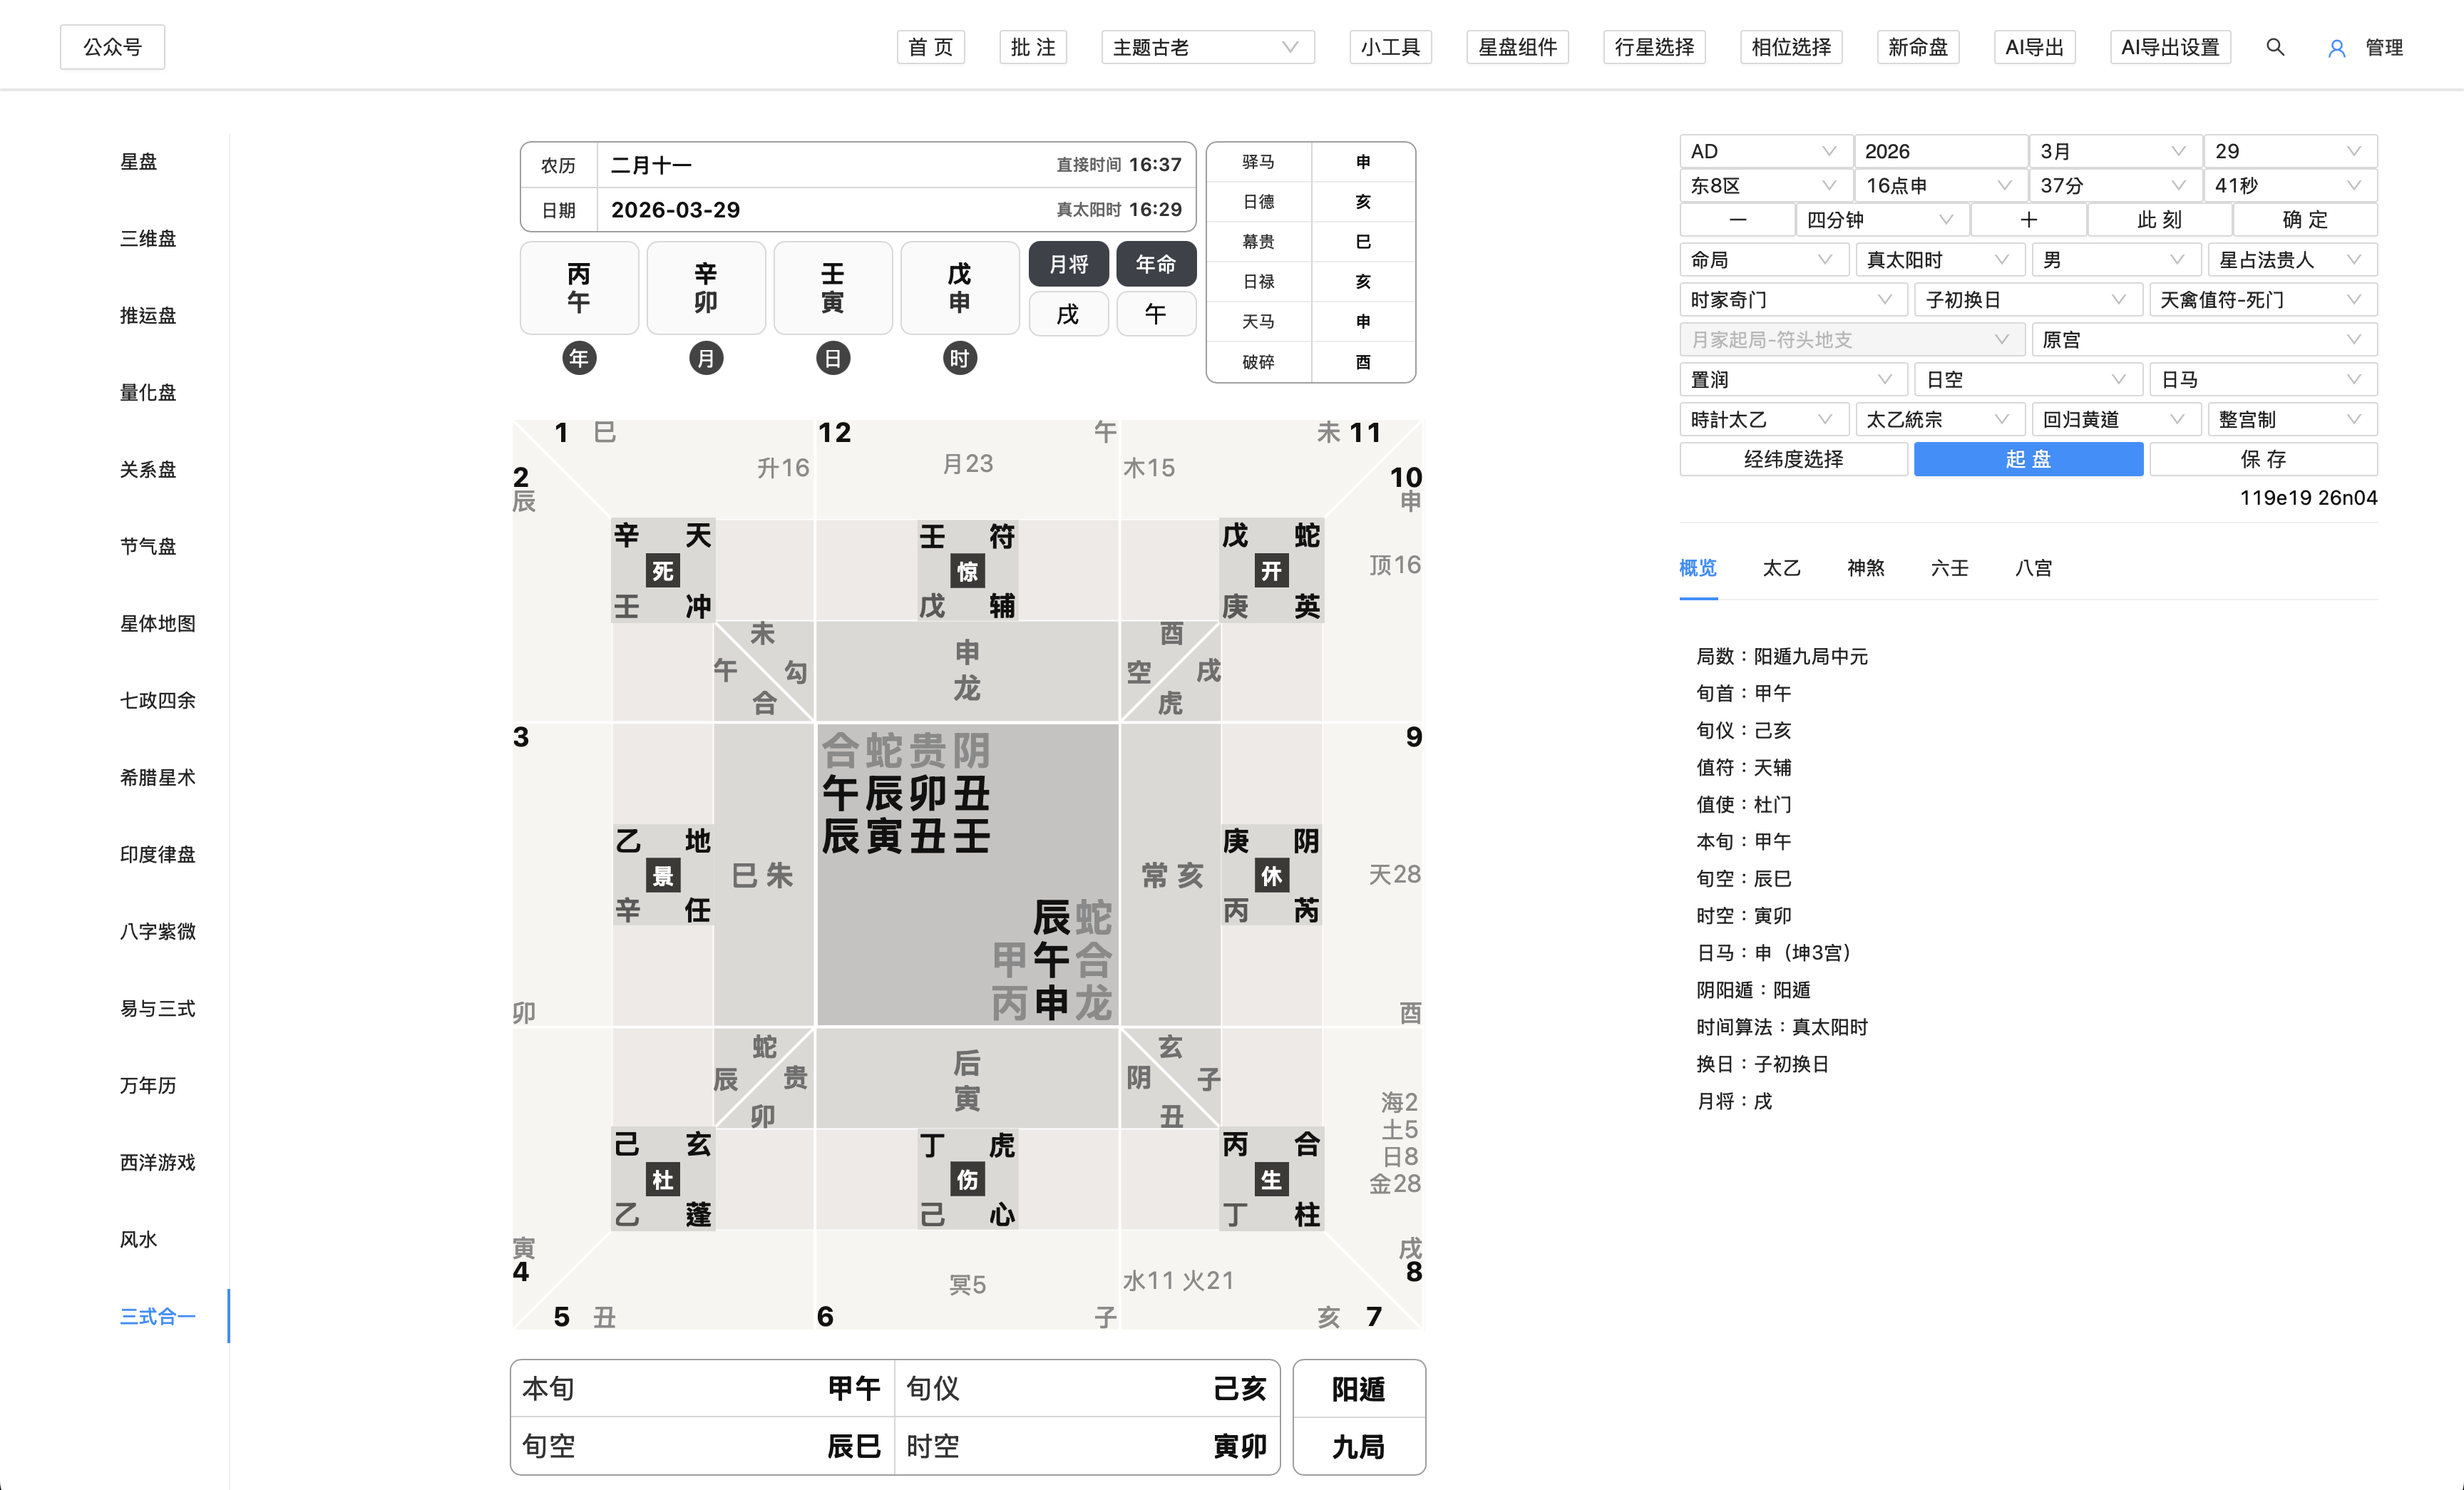
Task: Open 七政四余 in the sidebar
Action: pos(157,701)
